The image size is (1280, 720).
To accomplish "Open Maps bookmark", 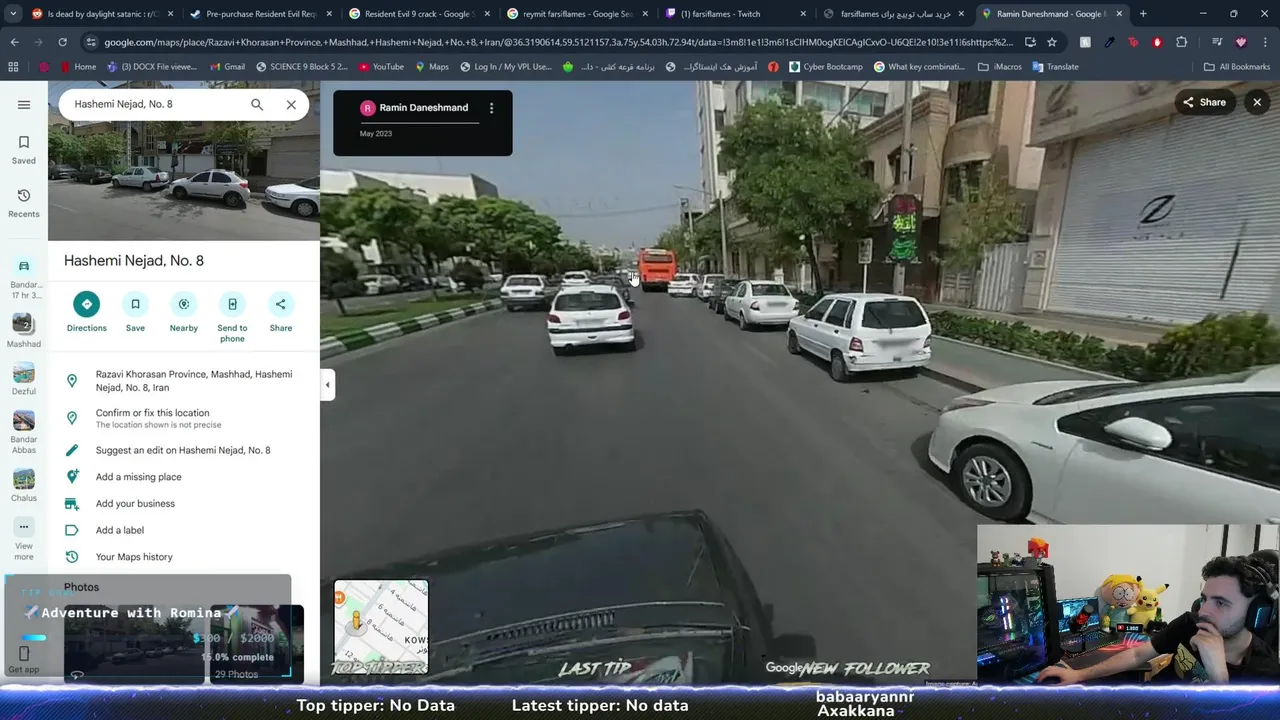I will [x=430, y=67].
